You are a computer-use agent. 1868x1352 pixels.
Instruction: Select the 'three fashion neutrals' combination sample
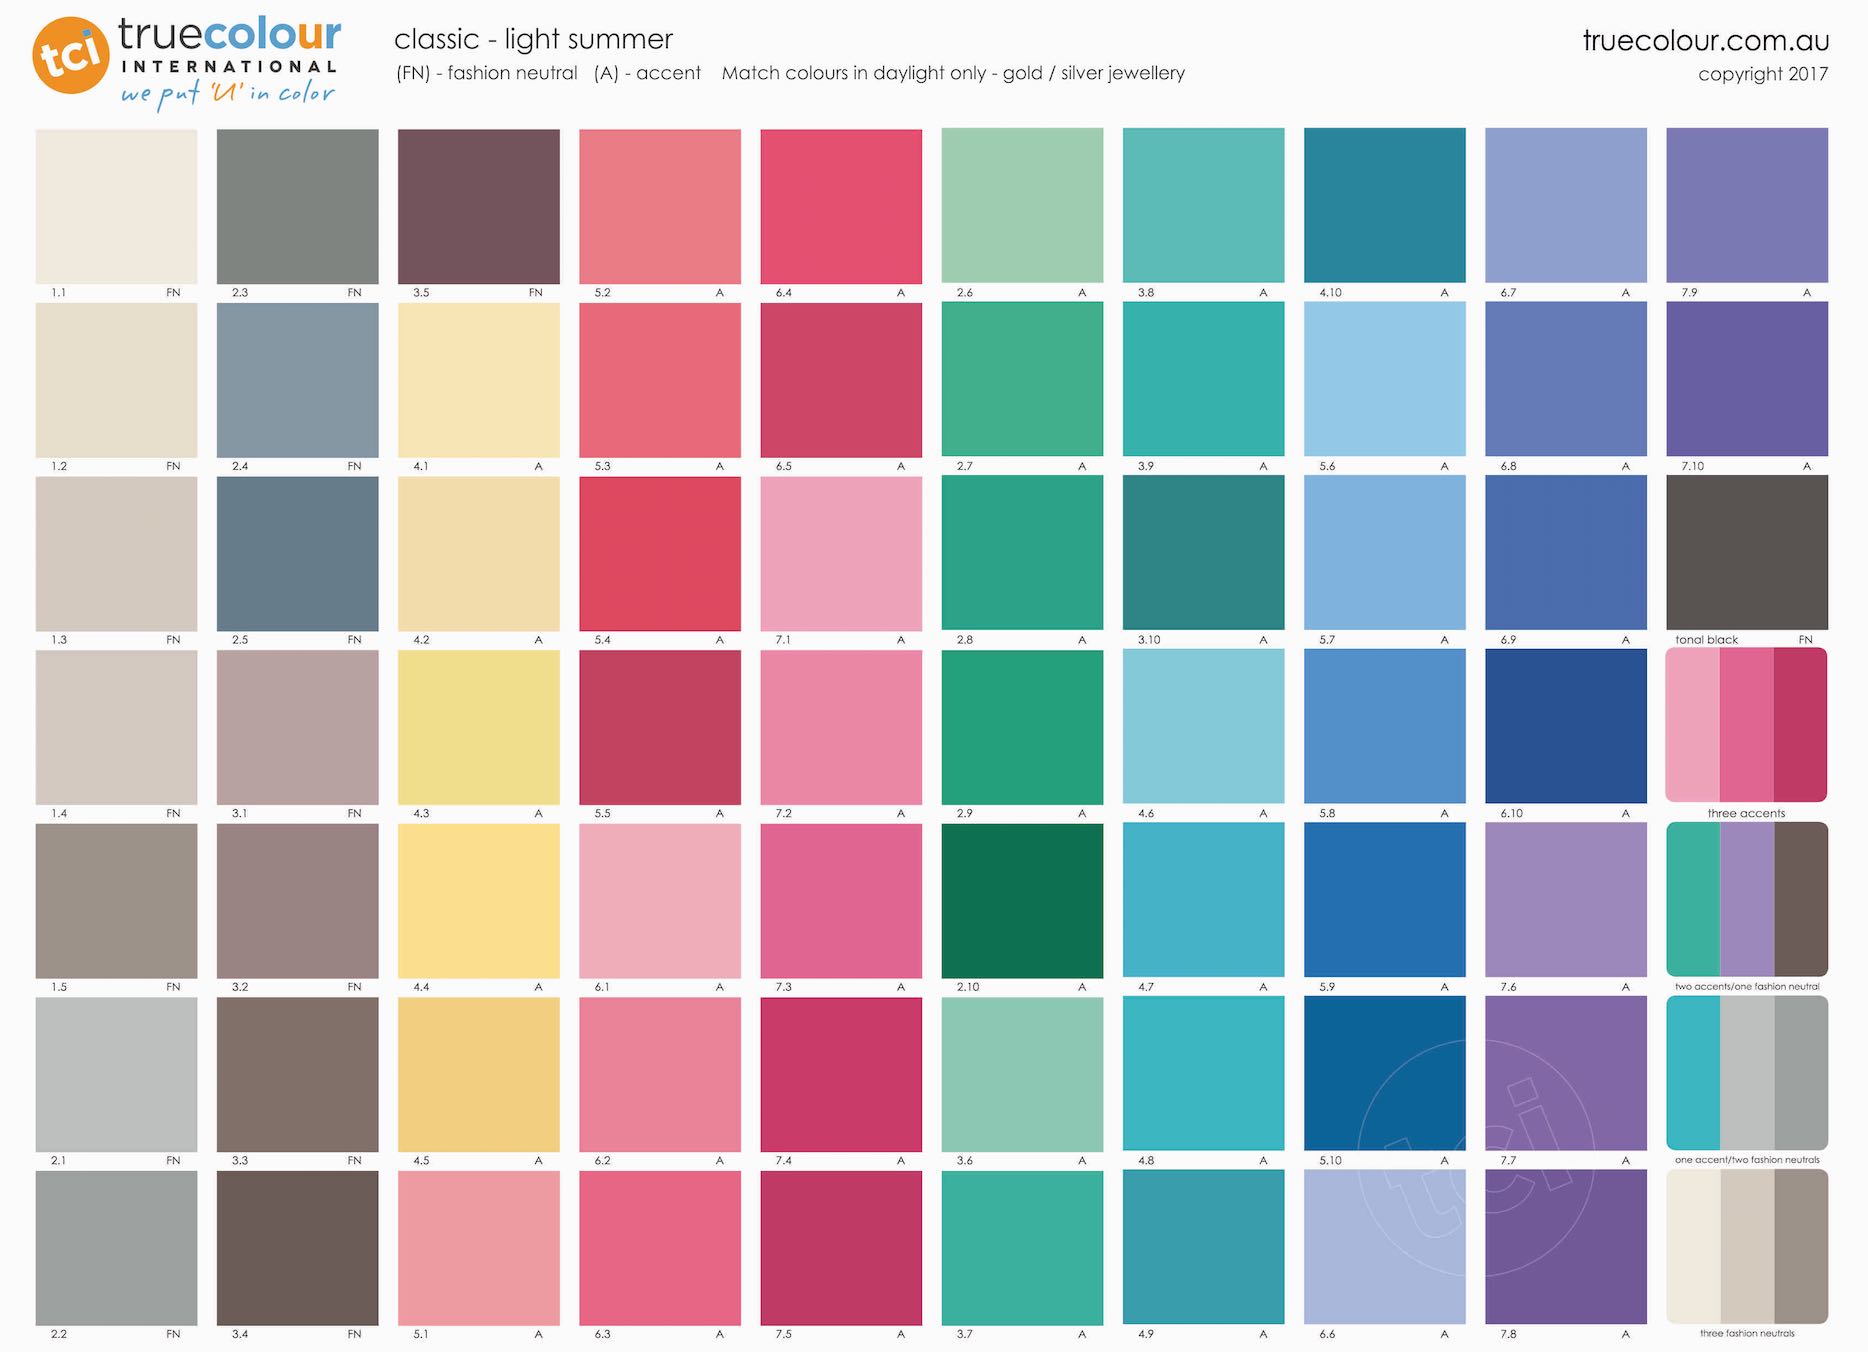click(1746, 1246)
